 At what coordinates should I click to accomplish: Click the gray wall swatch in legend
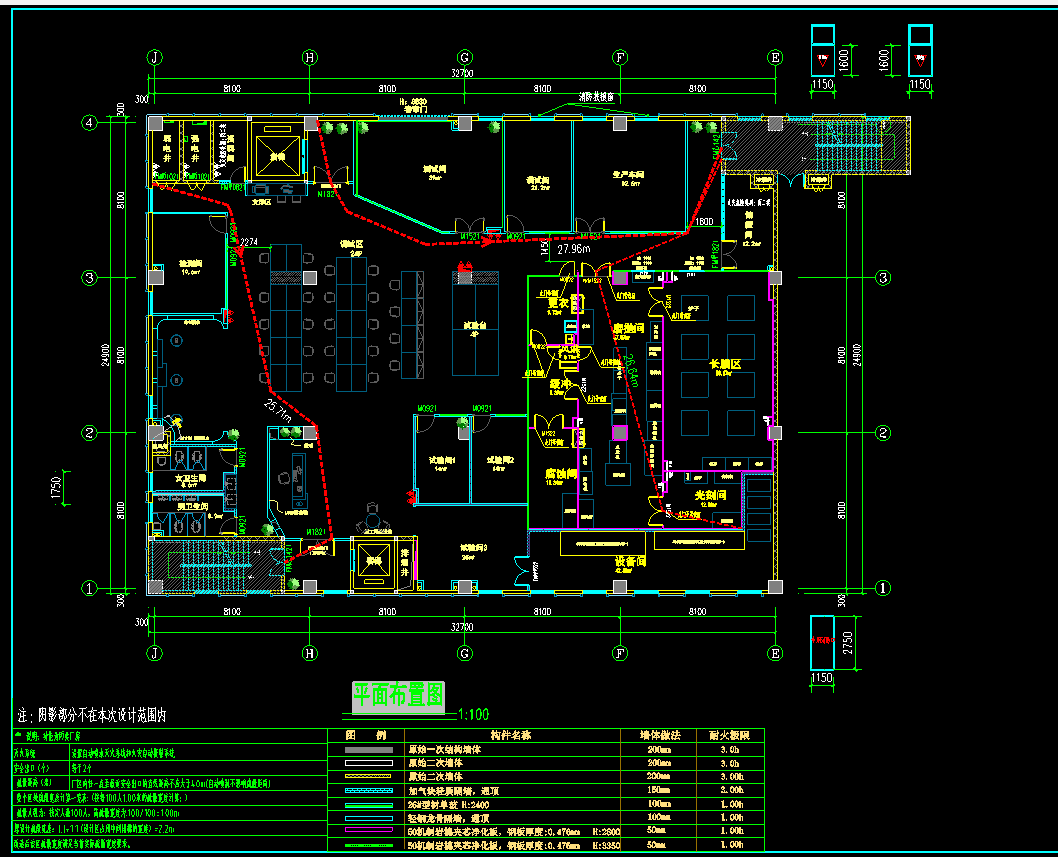tap(364, 748)
